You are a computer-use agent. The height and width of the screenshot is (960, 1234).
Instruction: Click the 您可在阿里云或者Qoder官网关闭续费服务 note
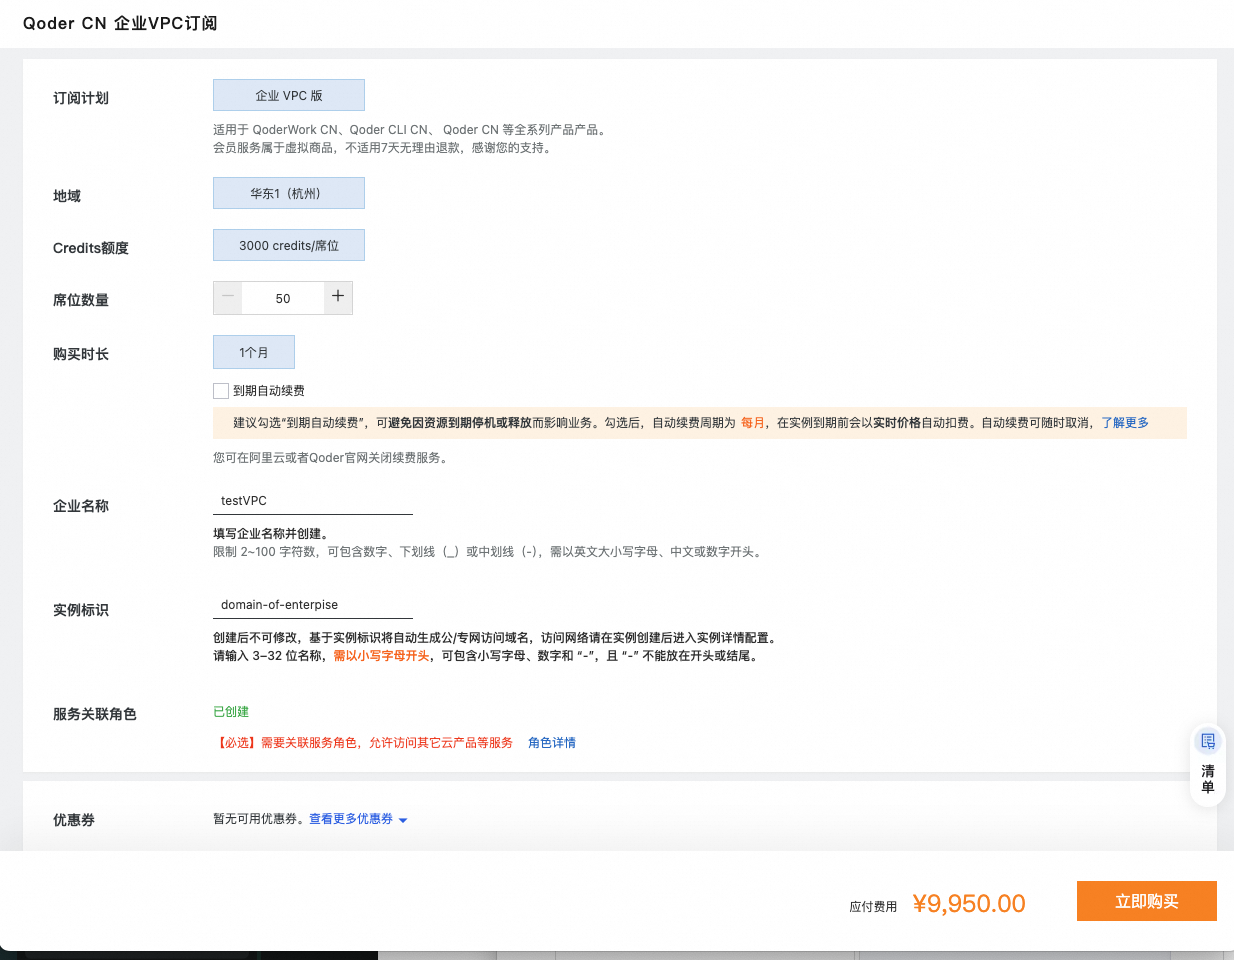(331, 458)
